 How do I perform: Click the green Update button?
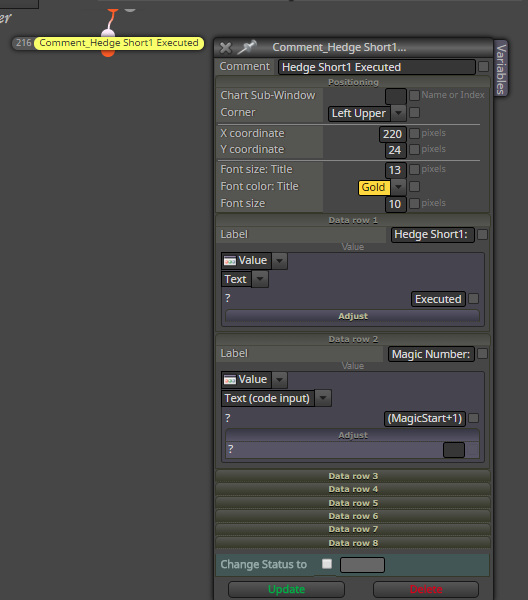[x=286, y=589]
